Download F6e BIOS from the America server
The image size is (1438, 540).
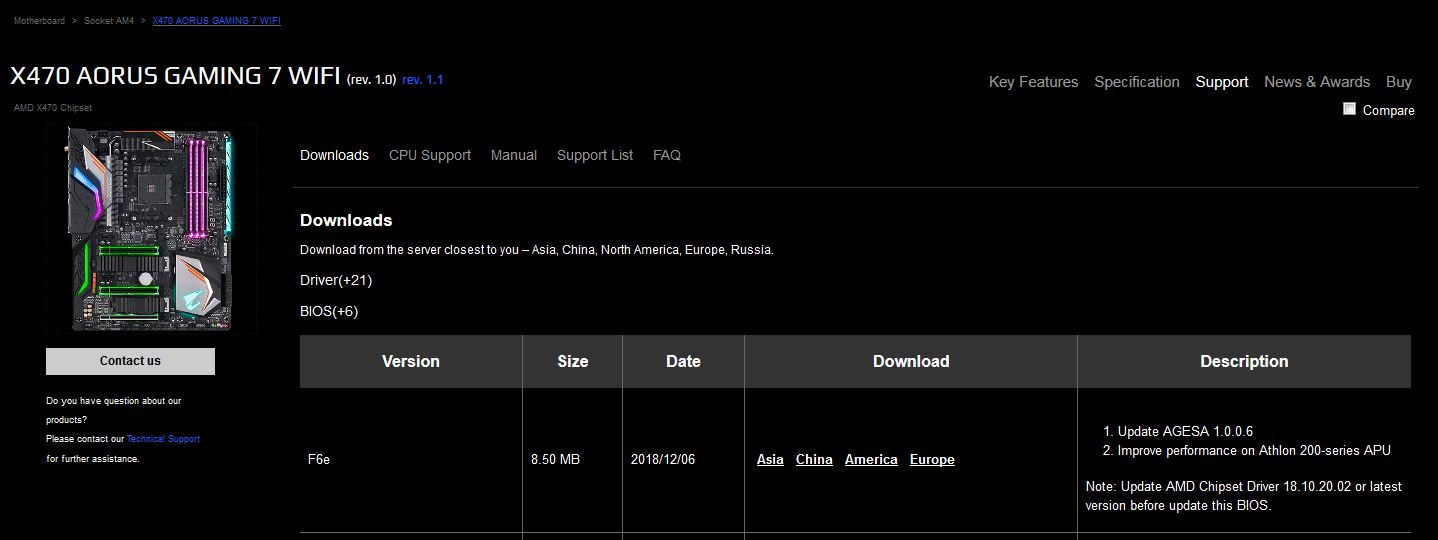(x=871, y=459)
